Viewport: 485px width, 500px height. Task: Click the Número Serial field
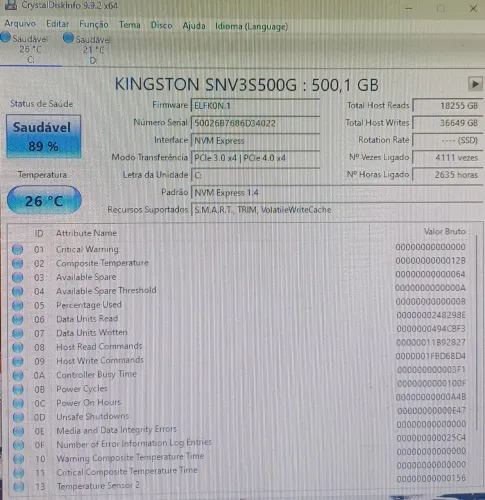pyautogui.click(x=255, y=123)
